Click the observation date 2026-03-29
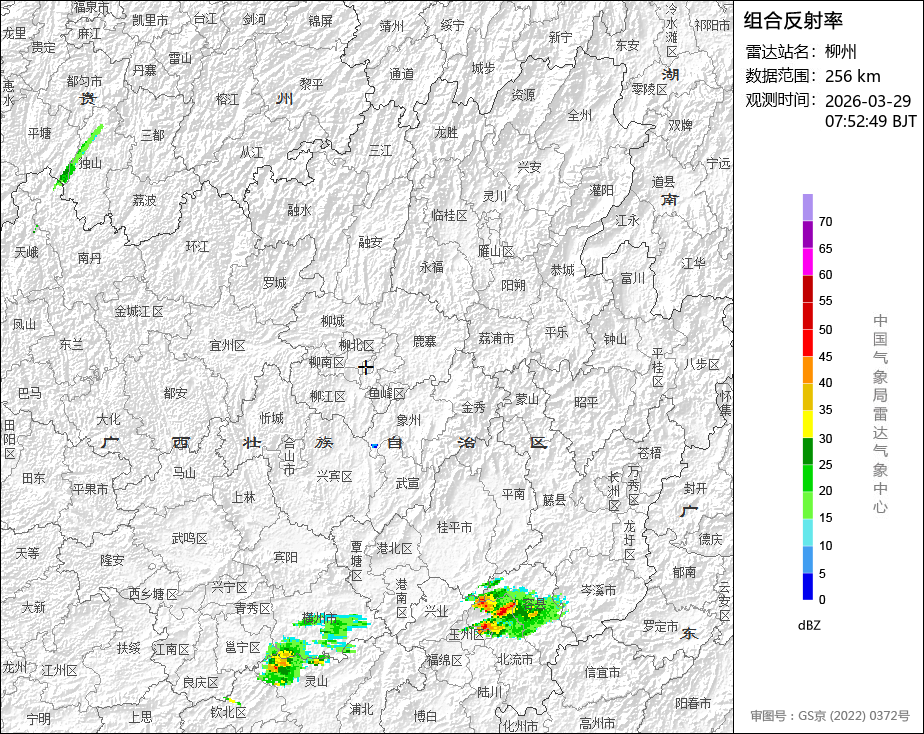The width and height of the screenshot is (924, 734). [x=868, y=101]
